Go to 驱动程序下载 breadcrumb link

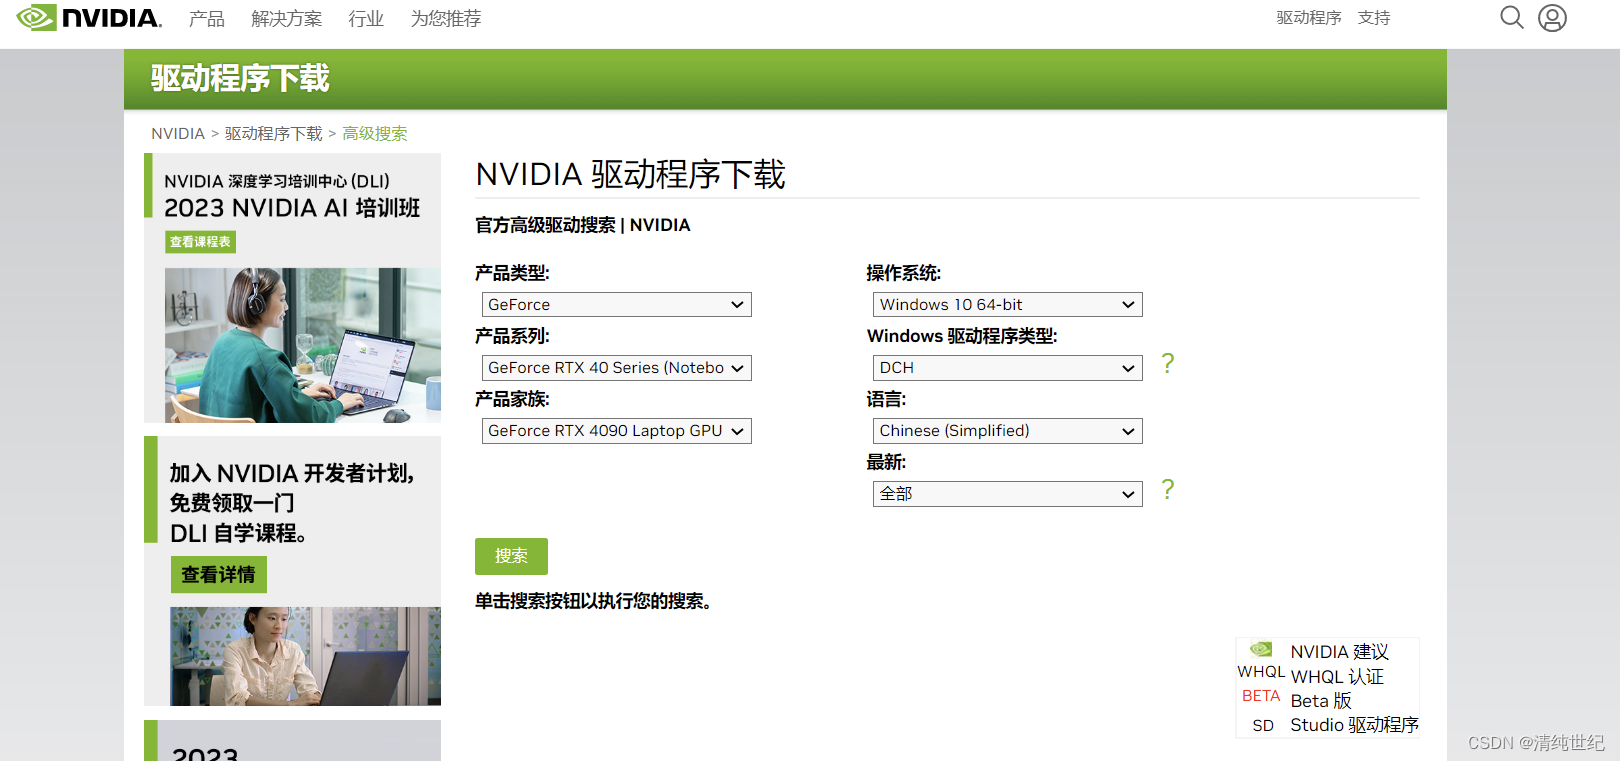click(274, 134)
